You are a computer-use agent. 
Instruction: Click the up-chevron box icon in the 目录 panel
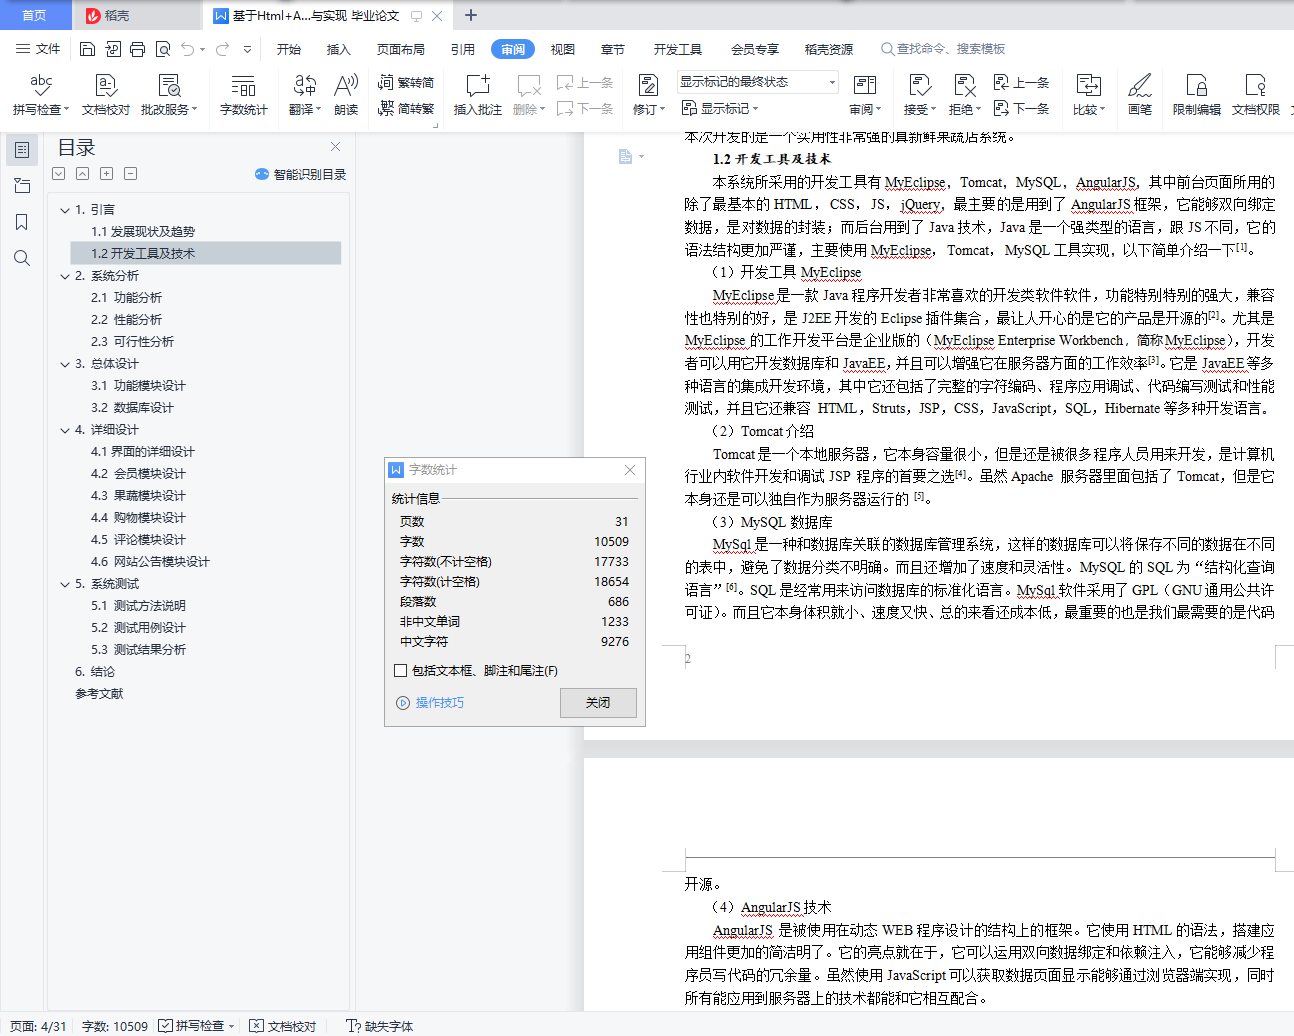coord(83,174)
